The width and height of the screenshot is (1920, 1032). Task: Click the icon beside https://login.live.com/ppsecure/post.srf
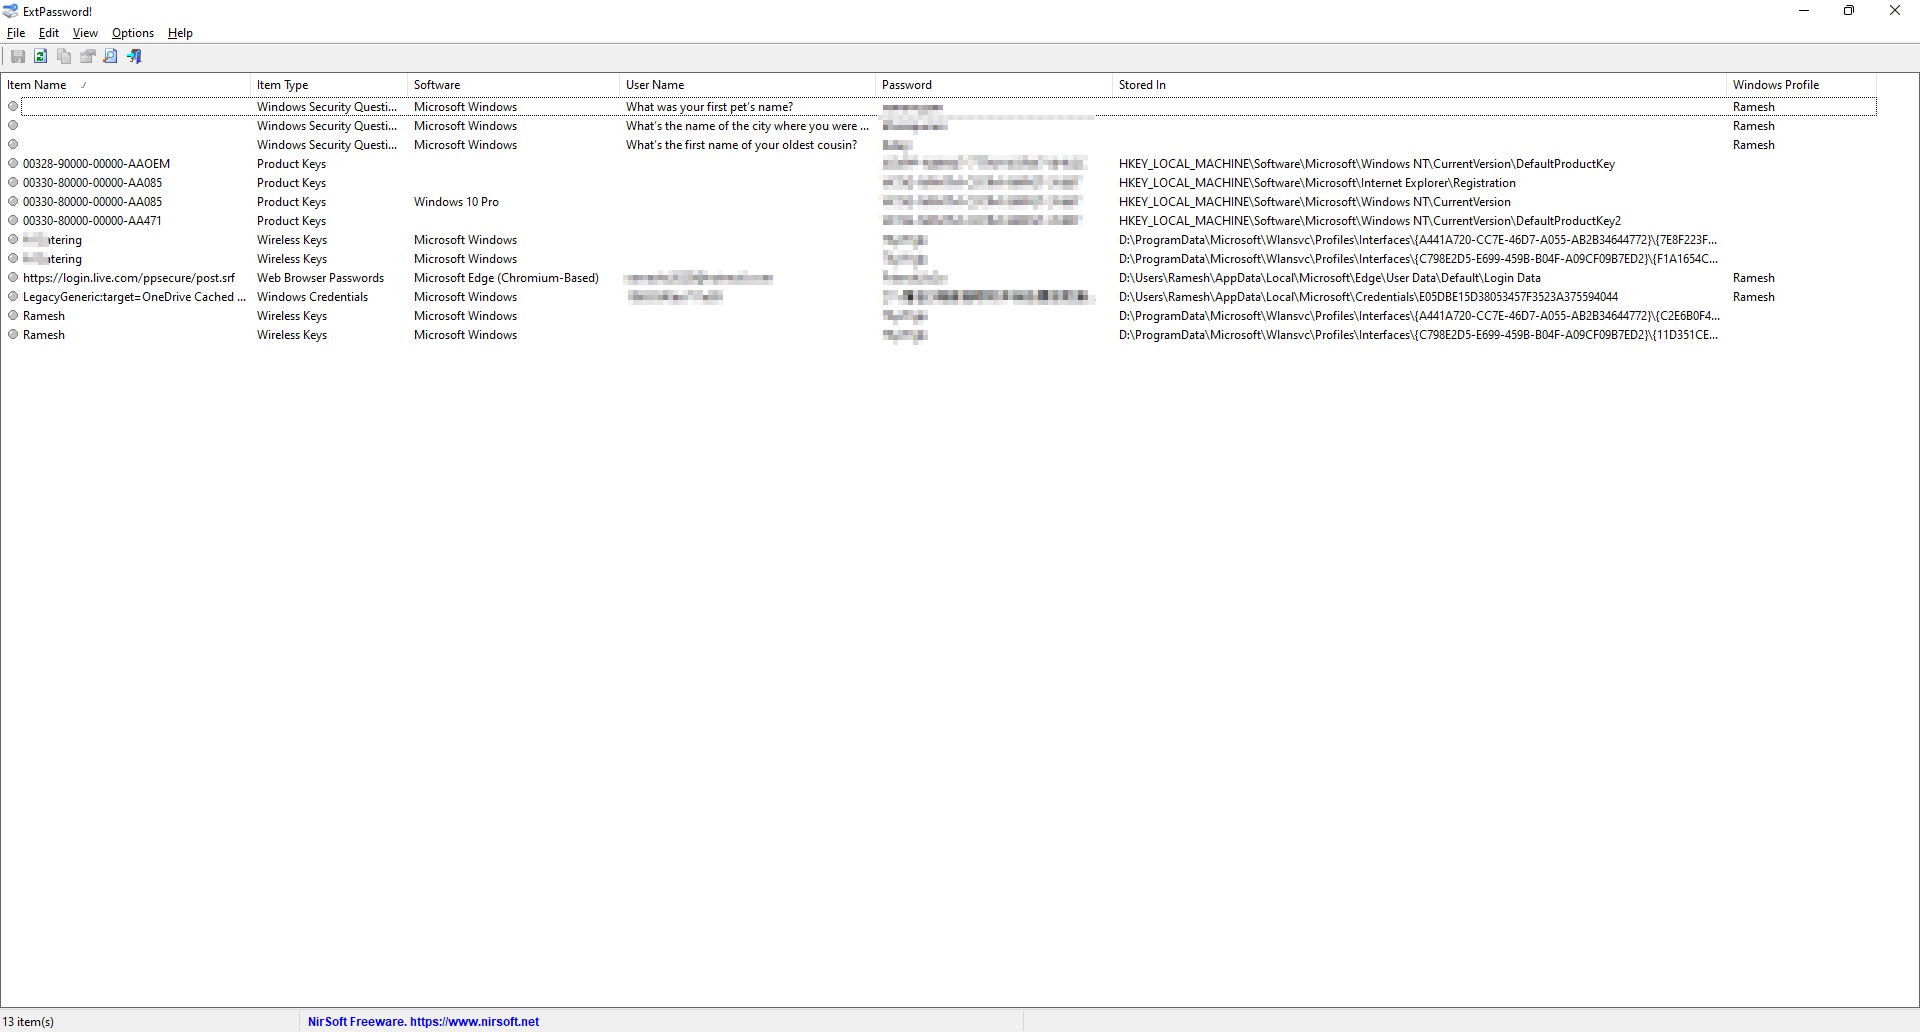pos(13,277)
